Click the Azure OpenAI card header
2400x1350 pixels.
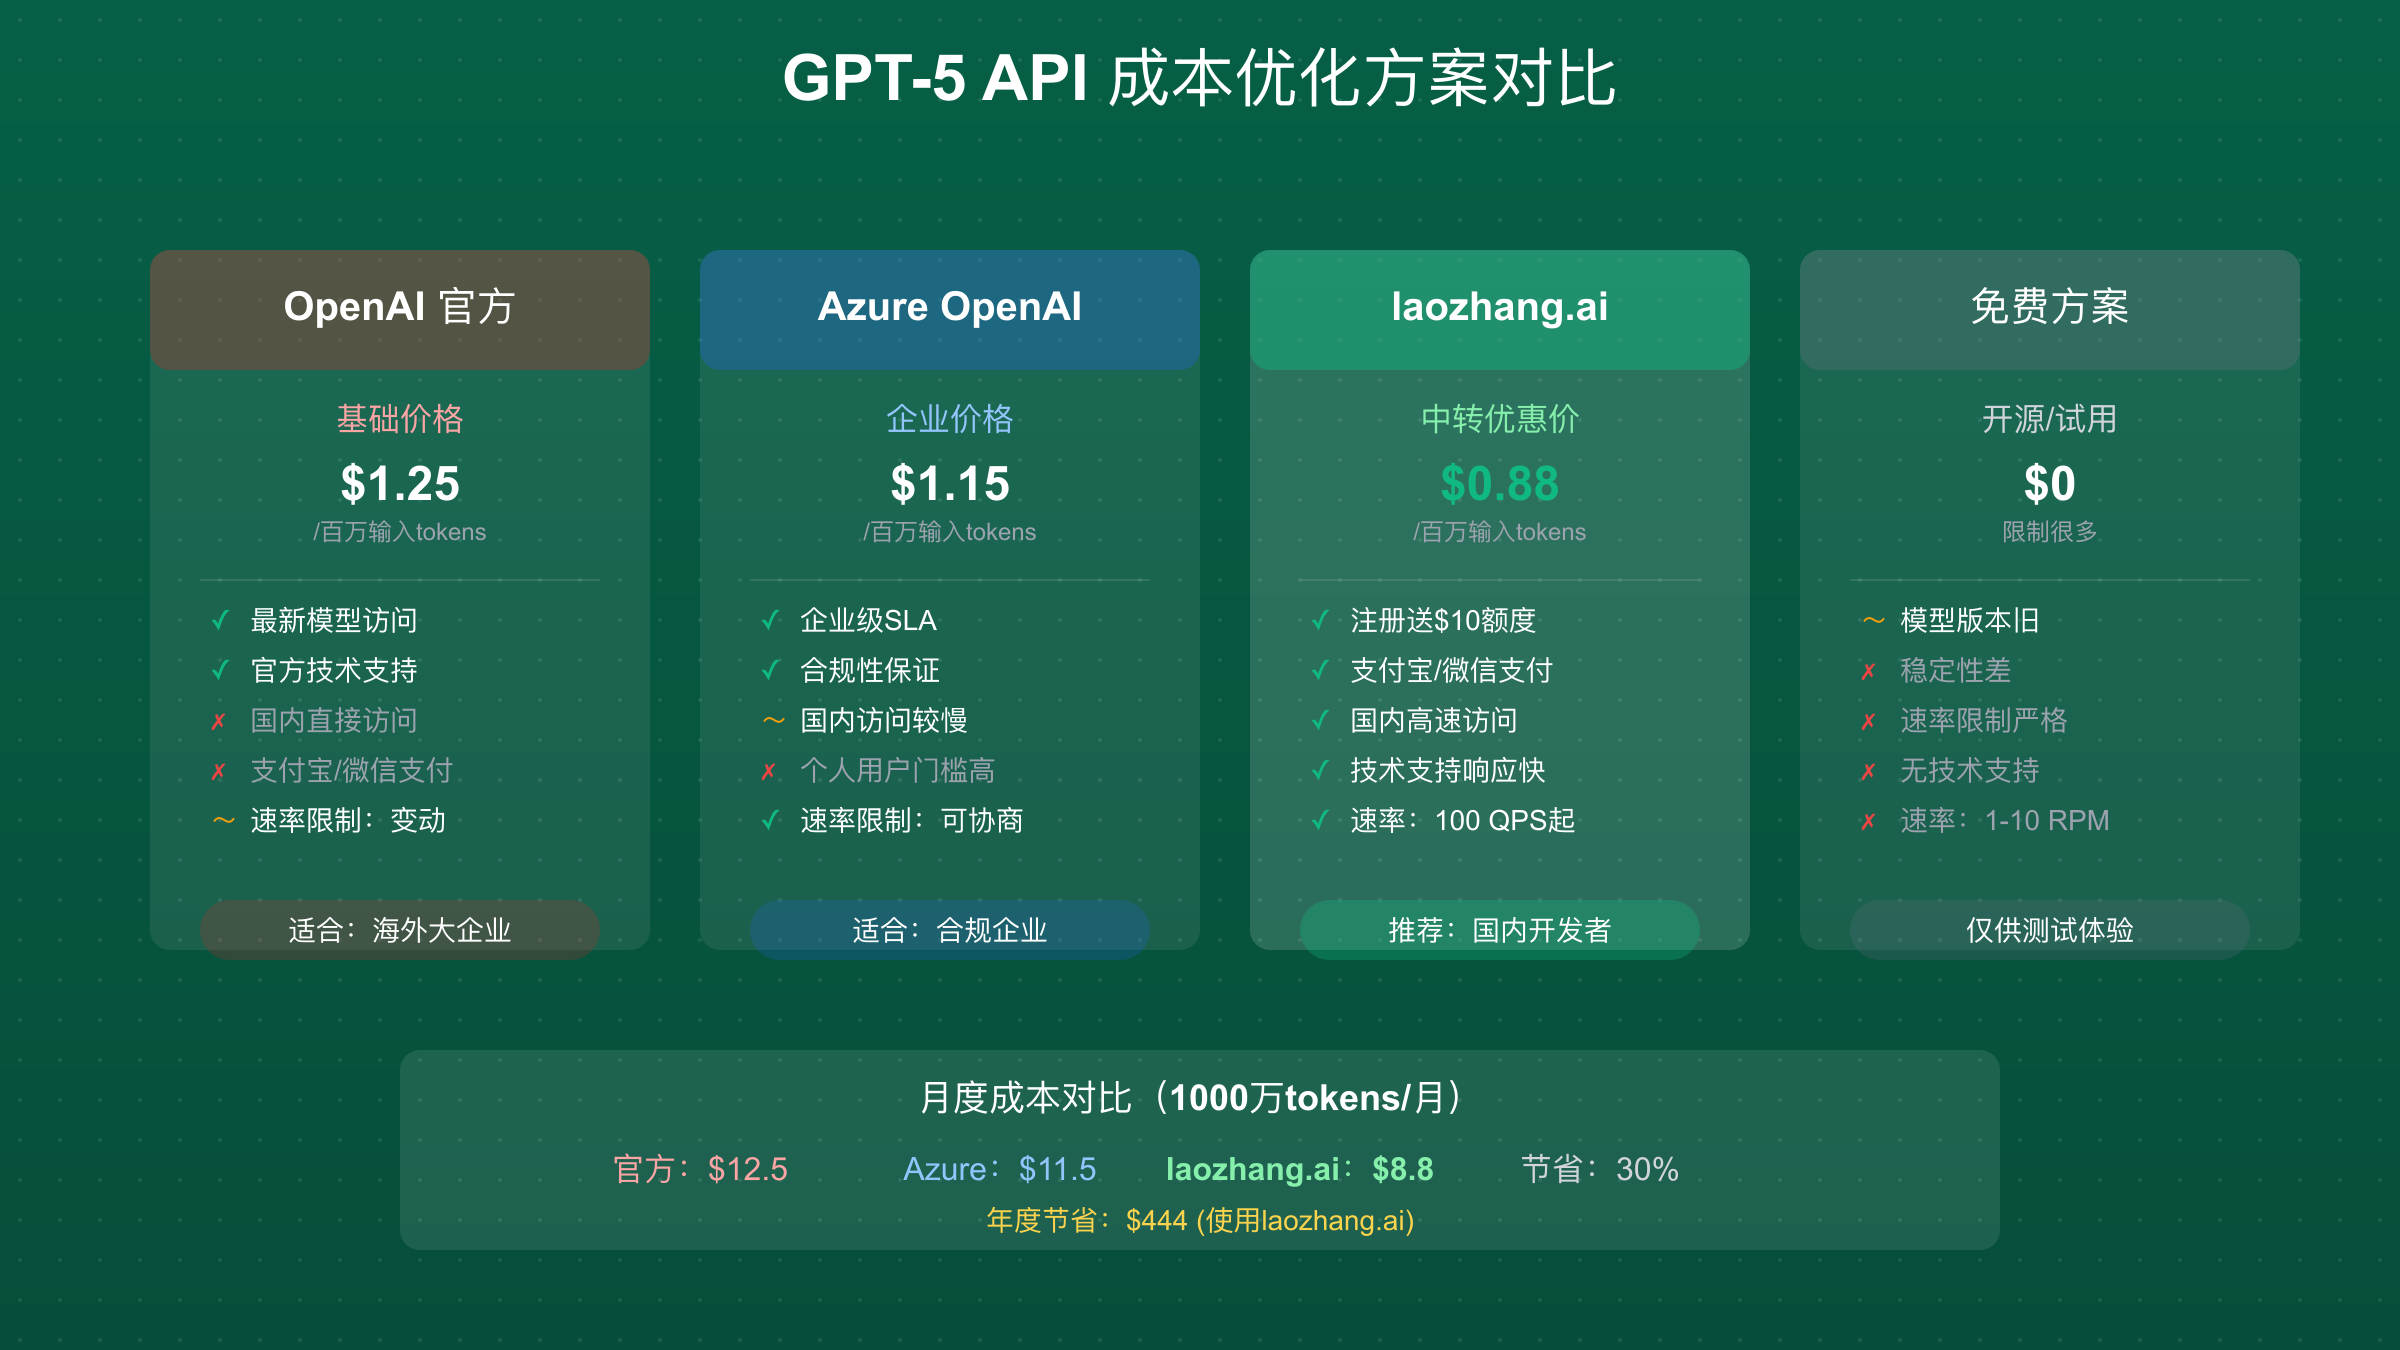(950, 309)
